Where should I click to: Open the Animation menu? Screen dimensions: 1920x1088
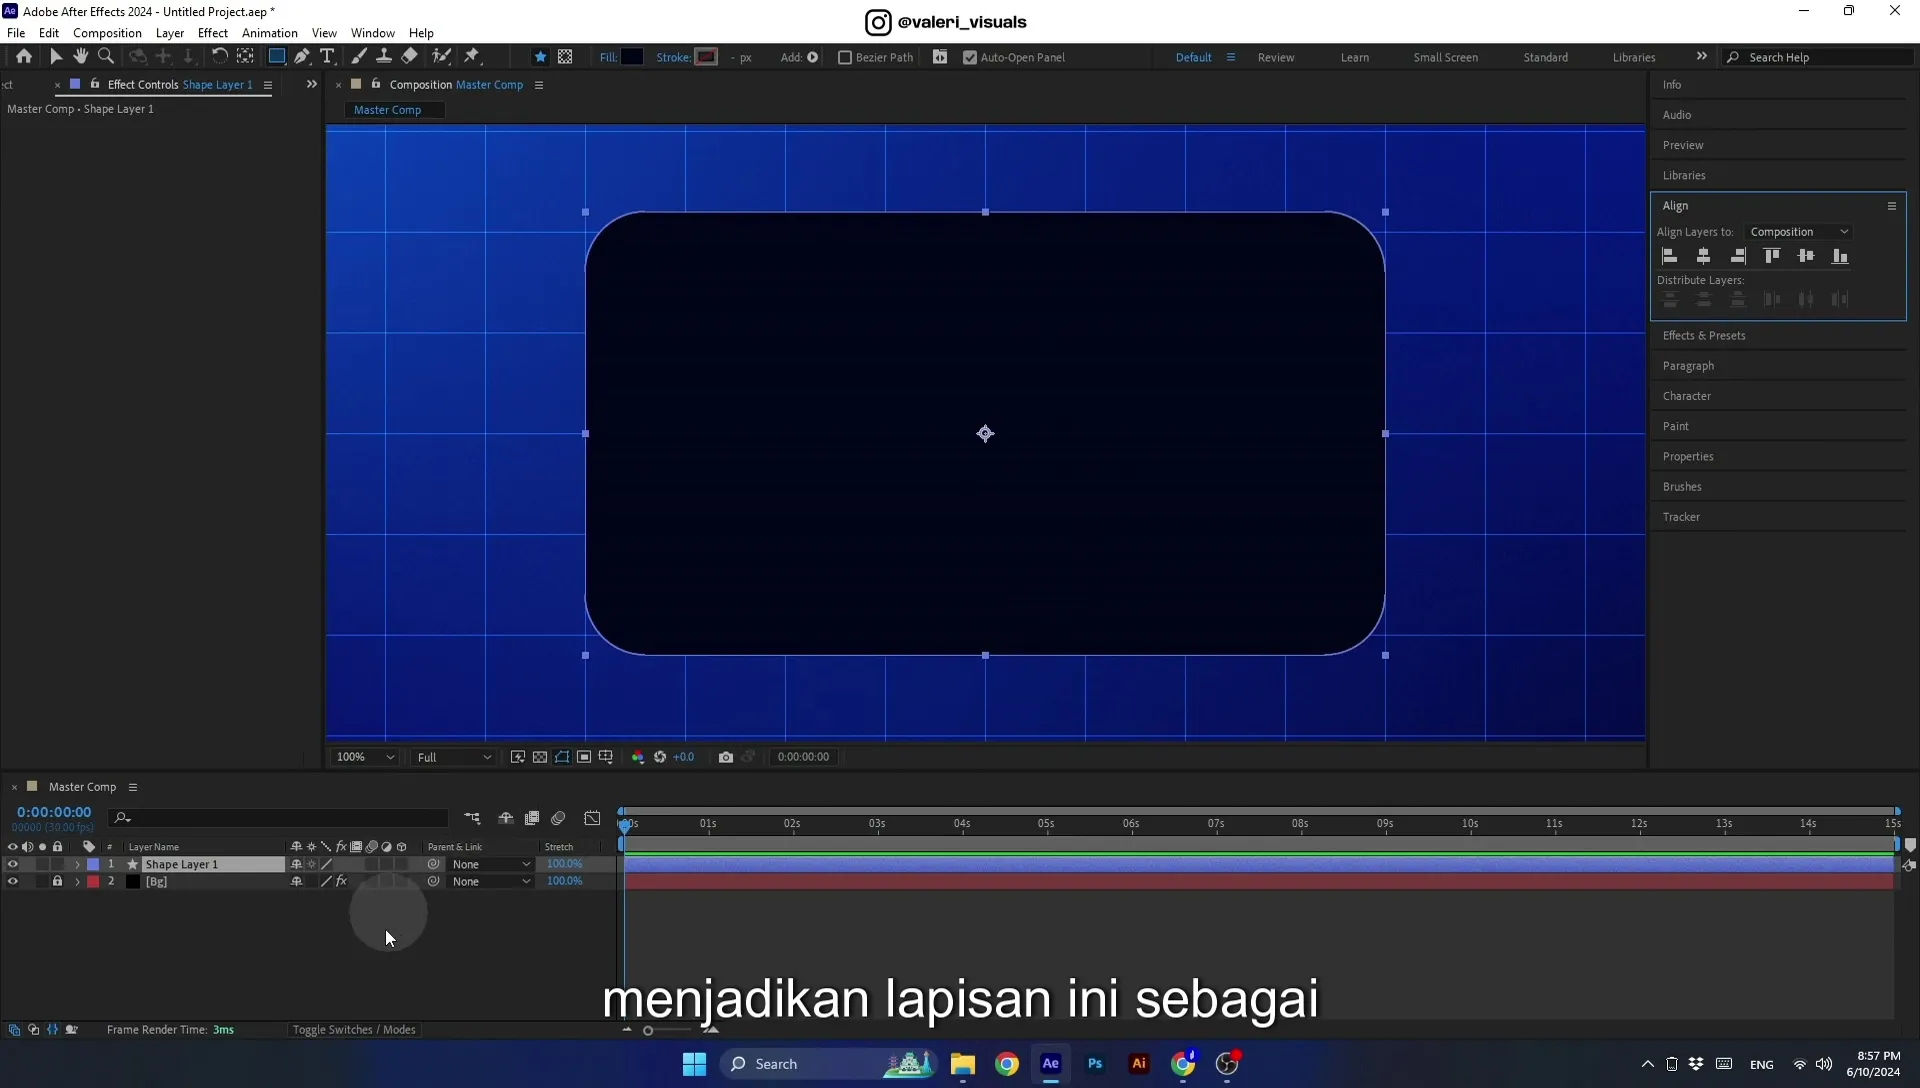coord(270,33)
